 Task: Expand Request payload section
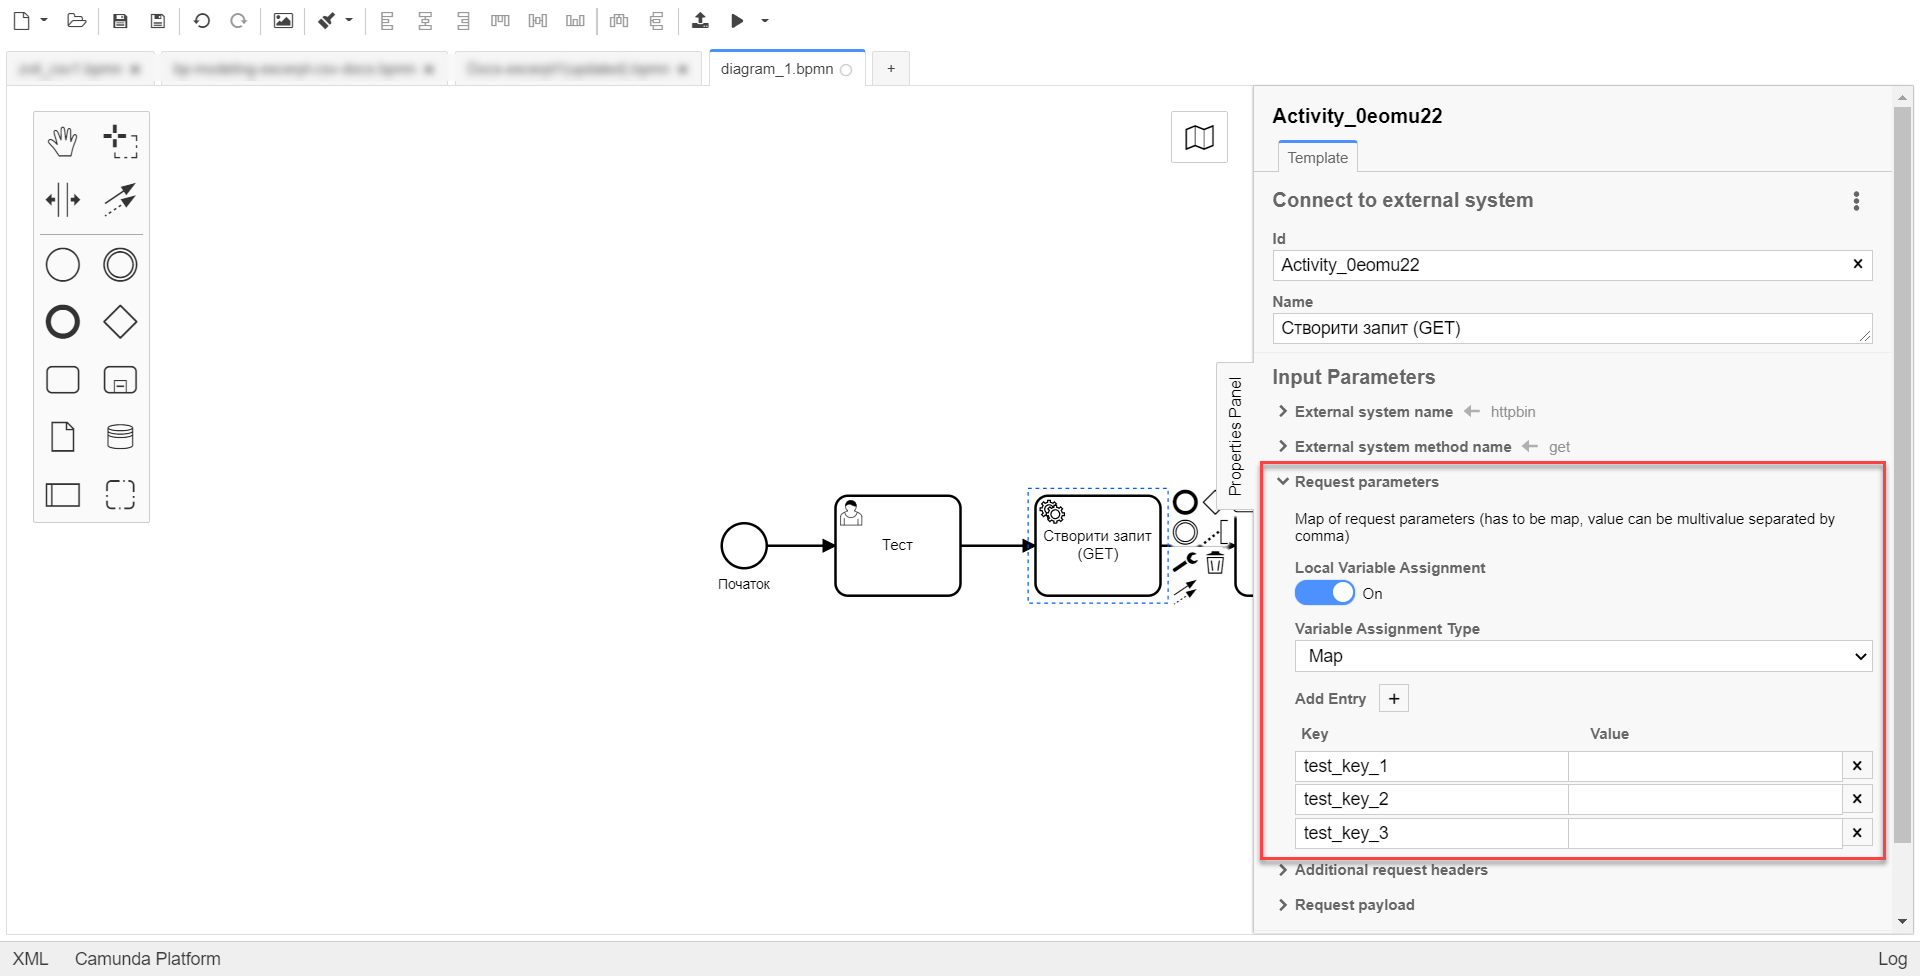[x=1355, y=905]
